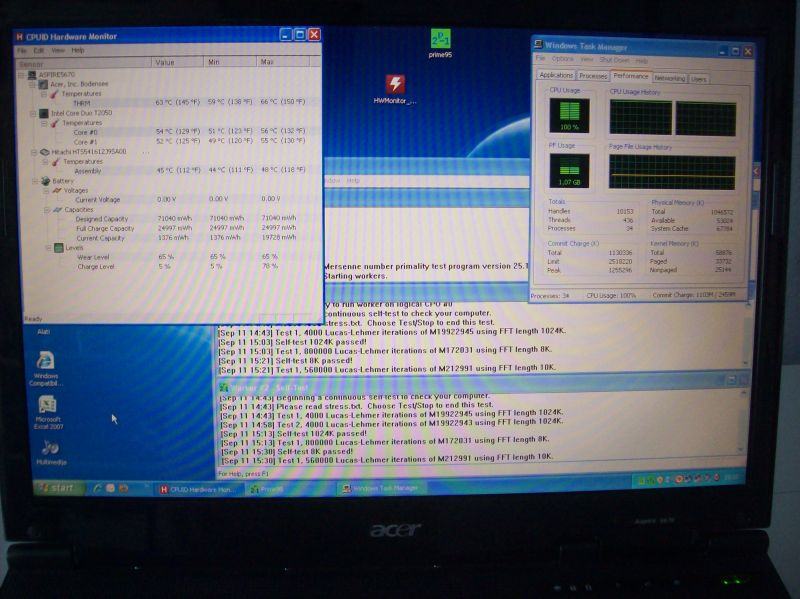Viewport: 800px width, 599px height.
Task: Click the Windows Start button
Action: point(57,488)
